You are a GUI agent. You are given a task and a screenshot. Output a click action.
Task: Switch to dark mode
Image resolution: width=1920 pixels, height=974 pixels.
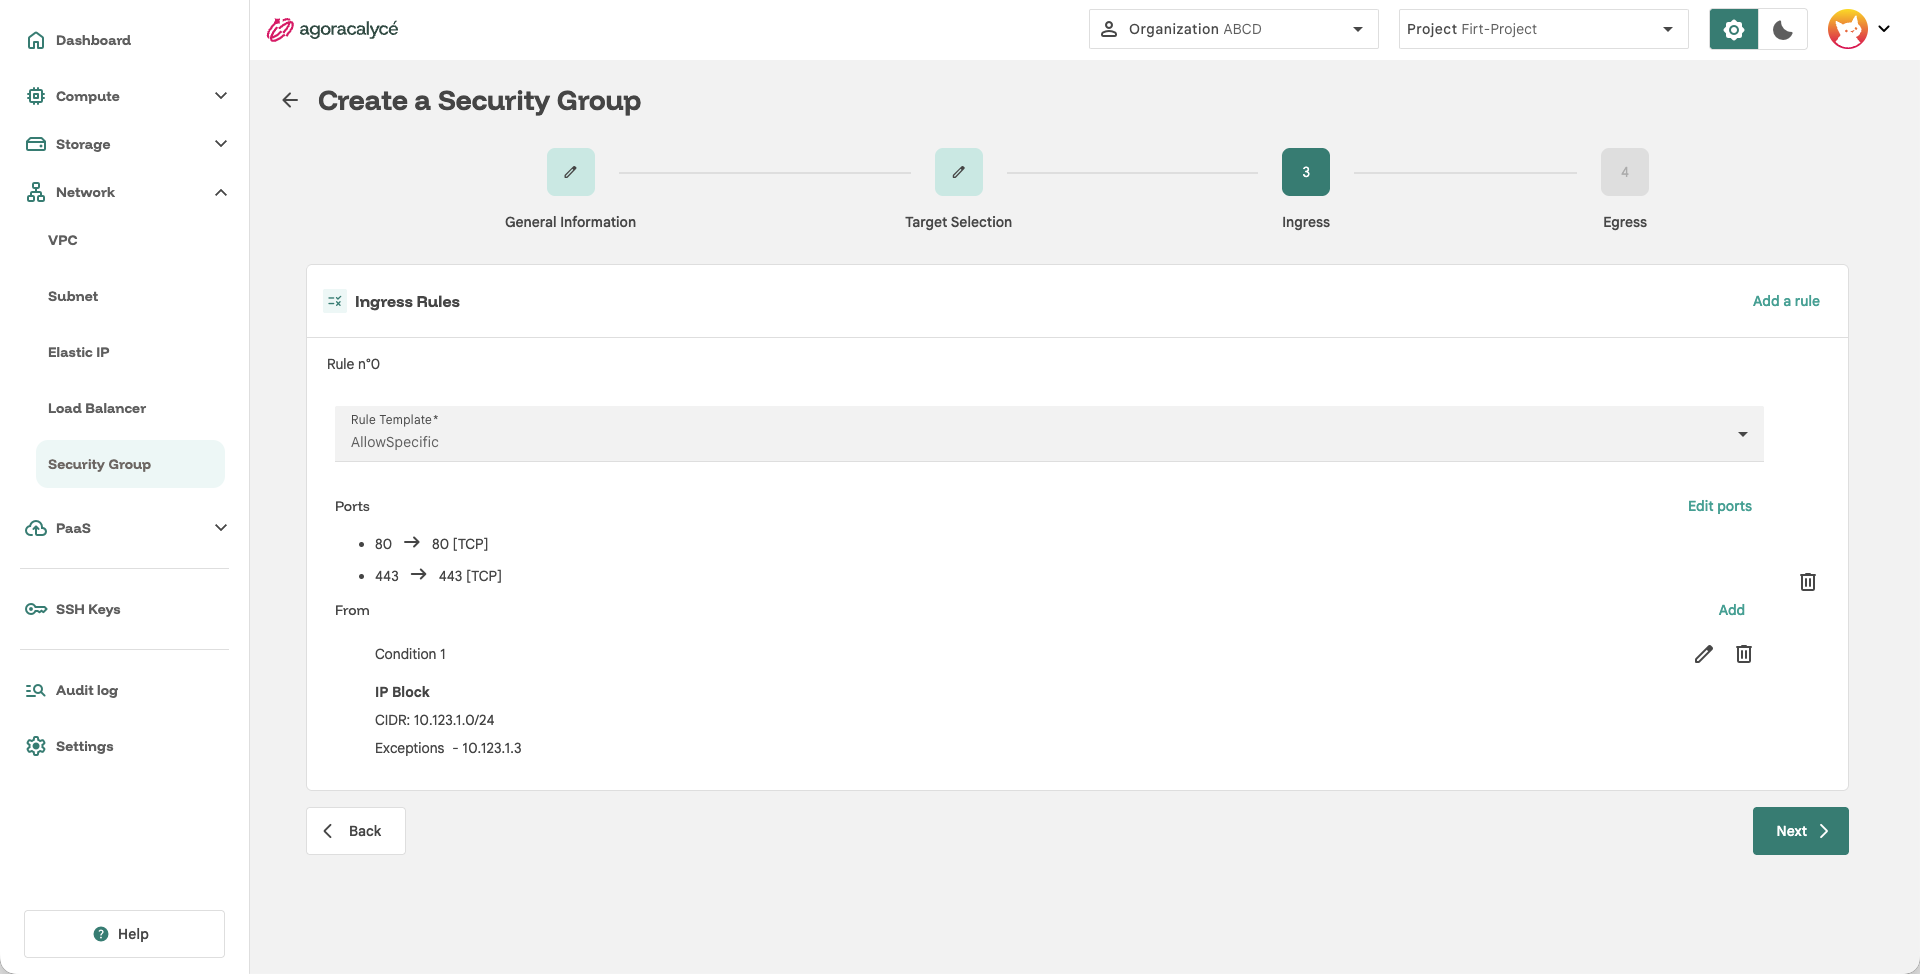tap(1783, 29)
